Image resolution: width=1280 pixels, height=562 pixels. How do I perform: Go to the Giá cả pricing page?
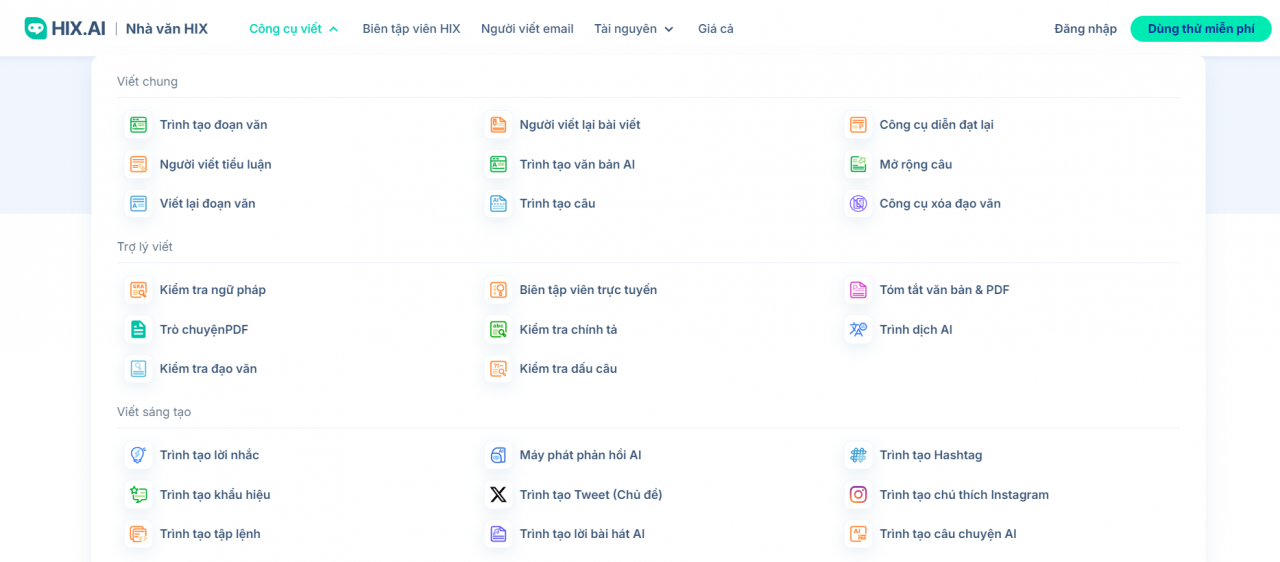(715, 29)
